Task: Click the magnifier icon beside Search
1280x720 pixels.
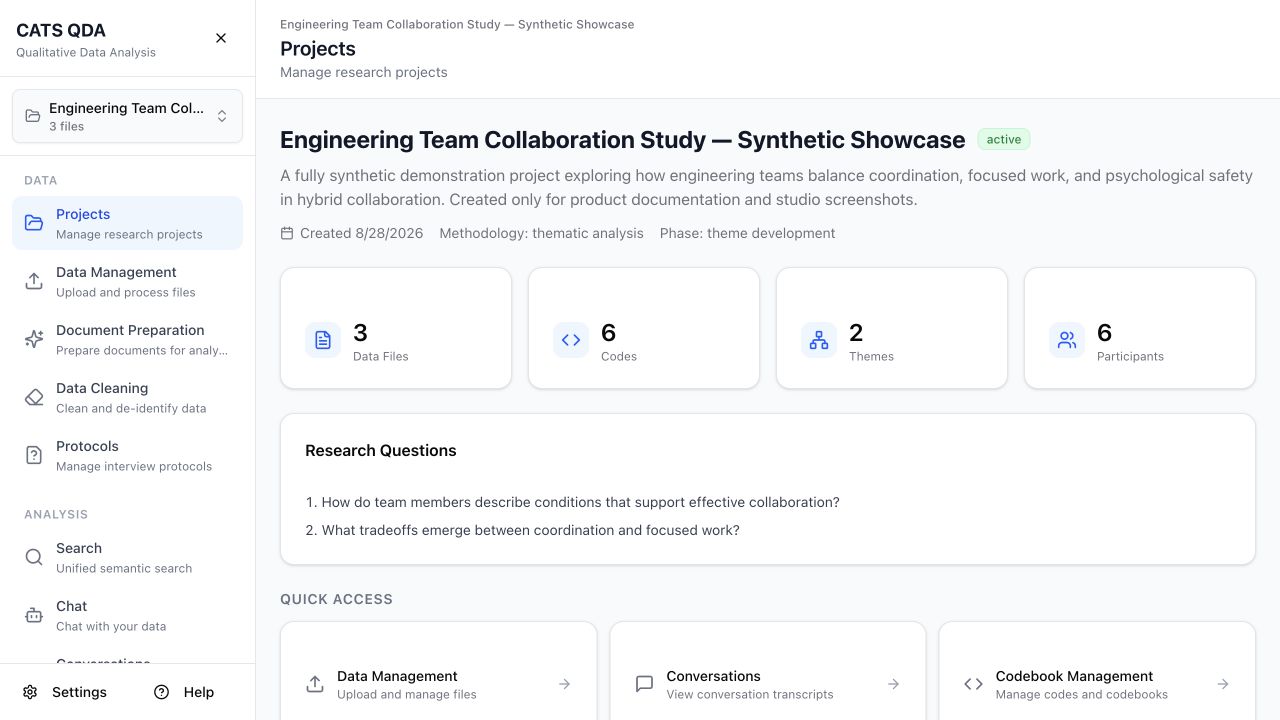Action: (x=34, y=557)
